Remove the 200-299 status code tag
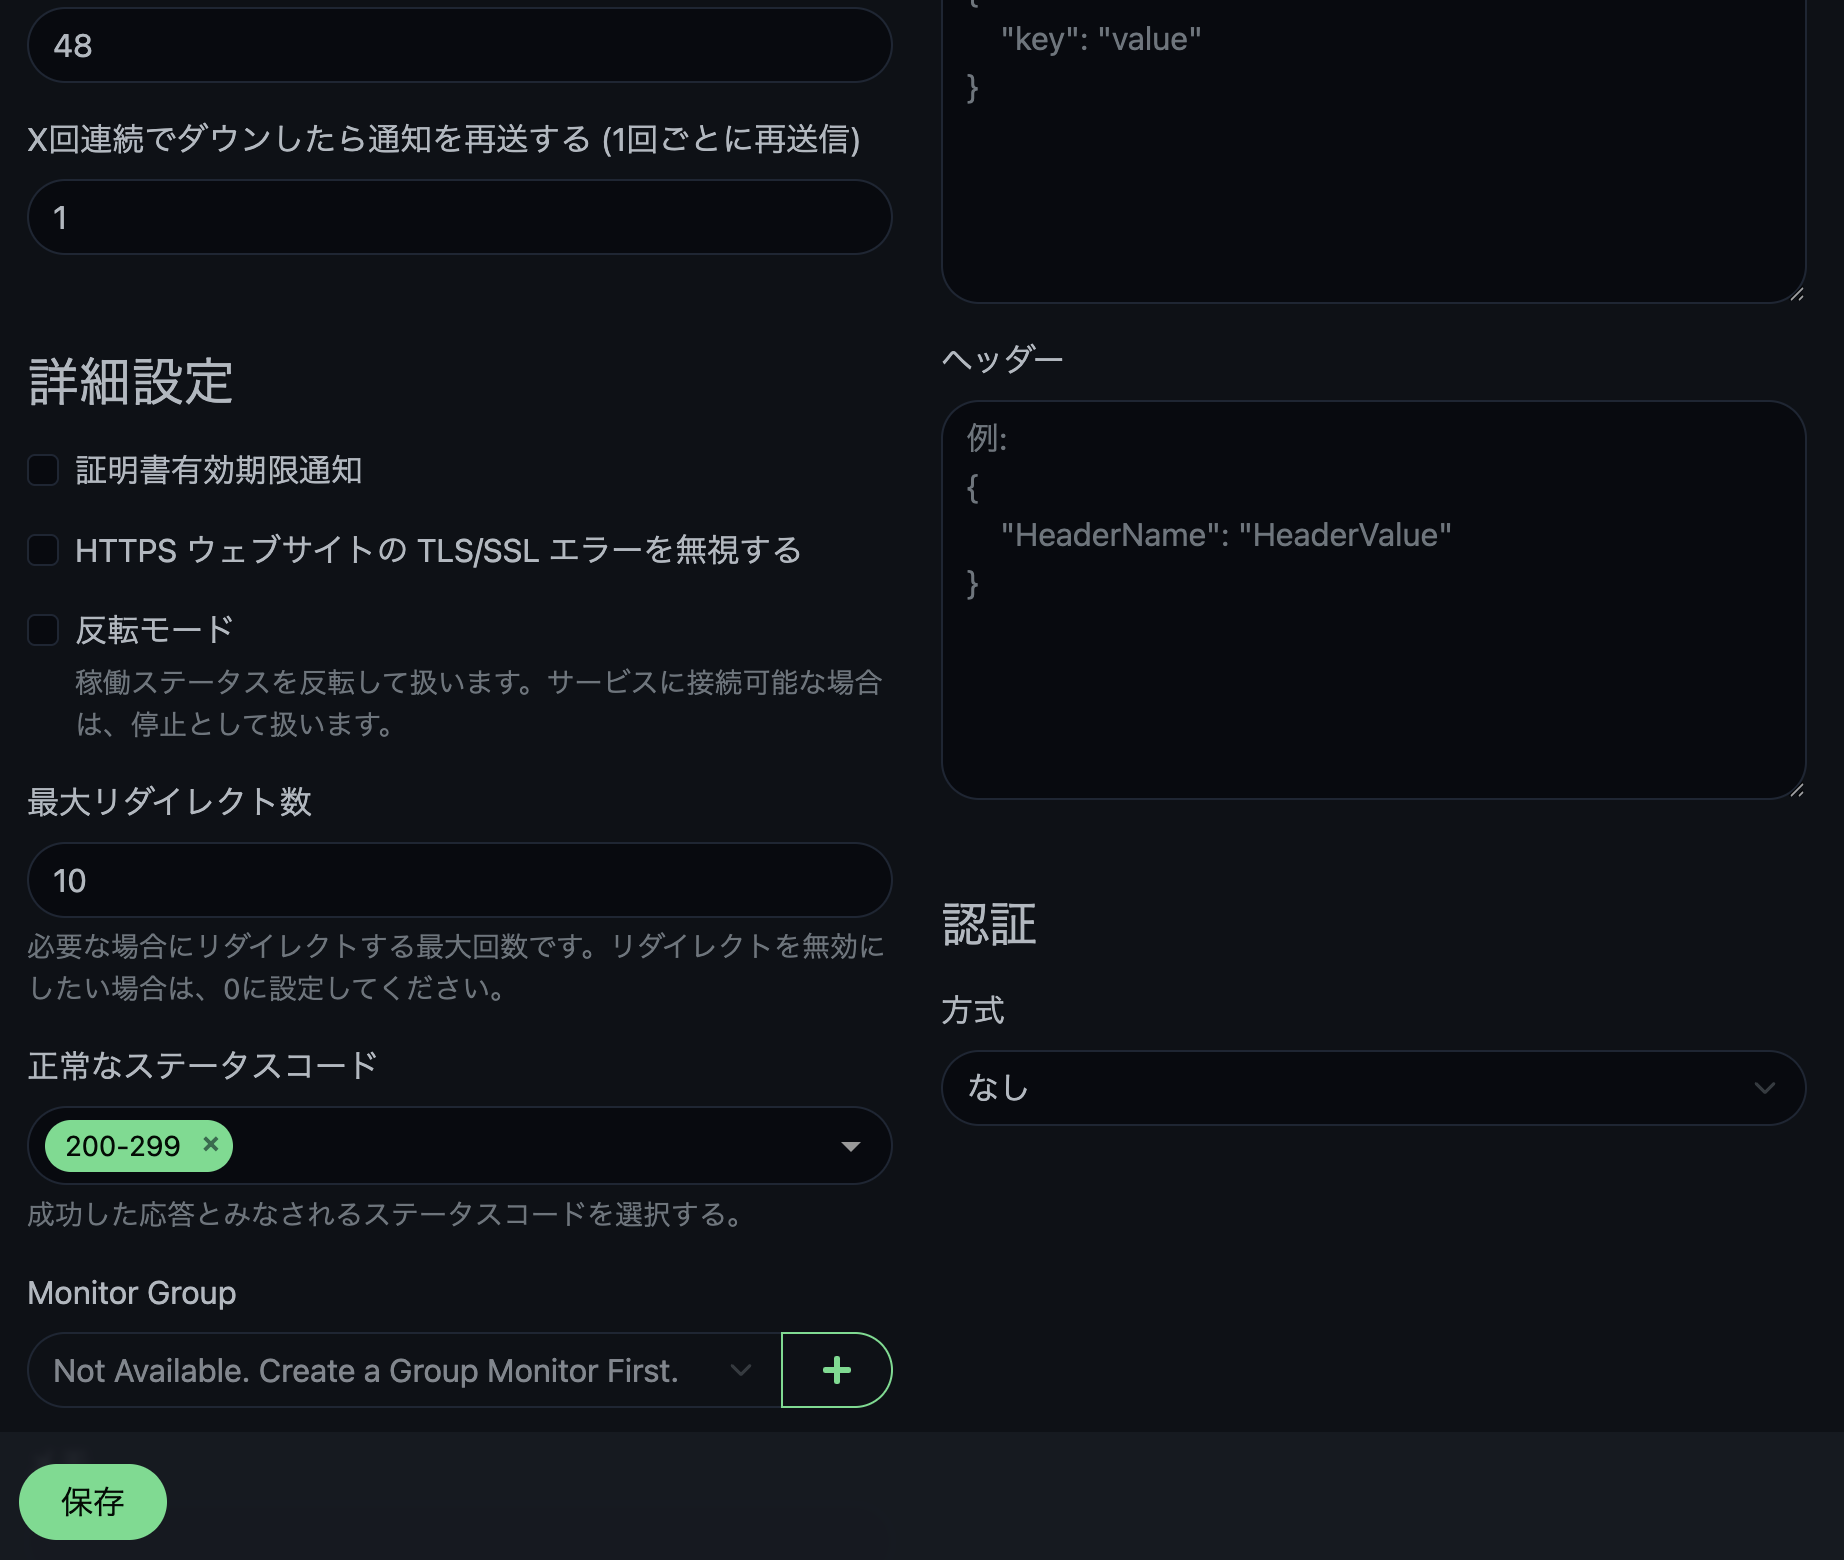The image size is (1844, 1560). [x=211, y=1144]
